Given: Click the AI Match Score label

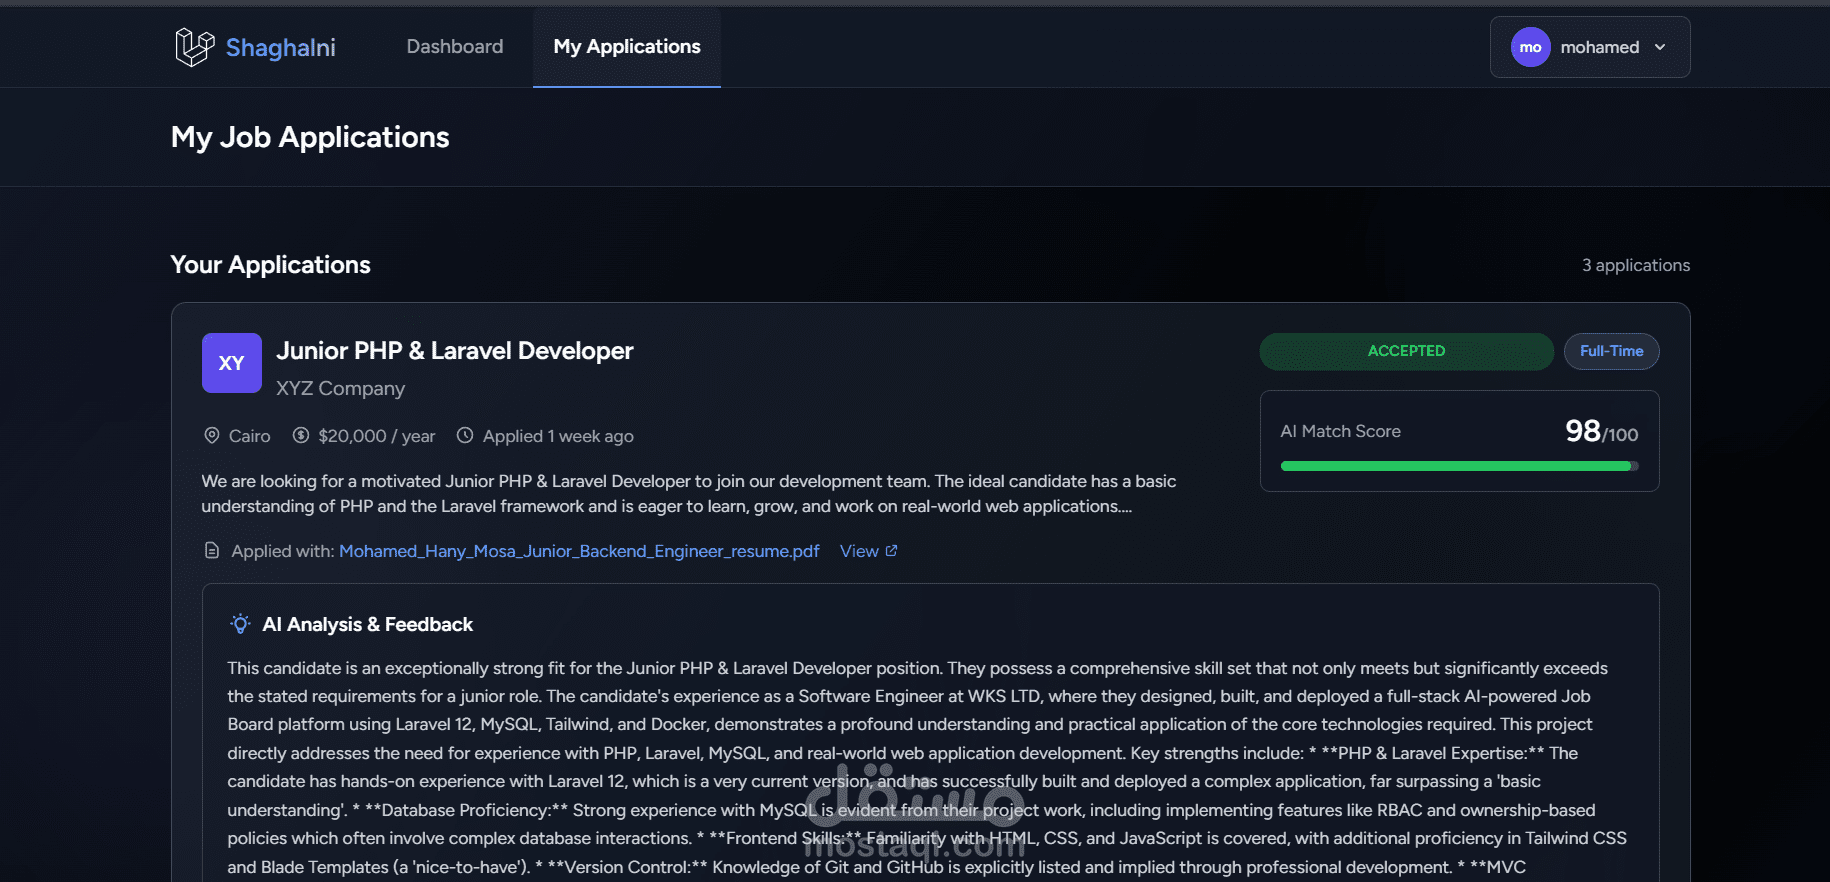Looking at the screenshot, I should (1340, 431).
